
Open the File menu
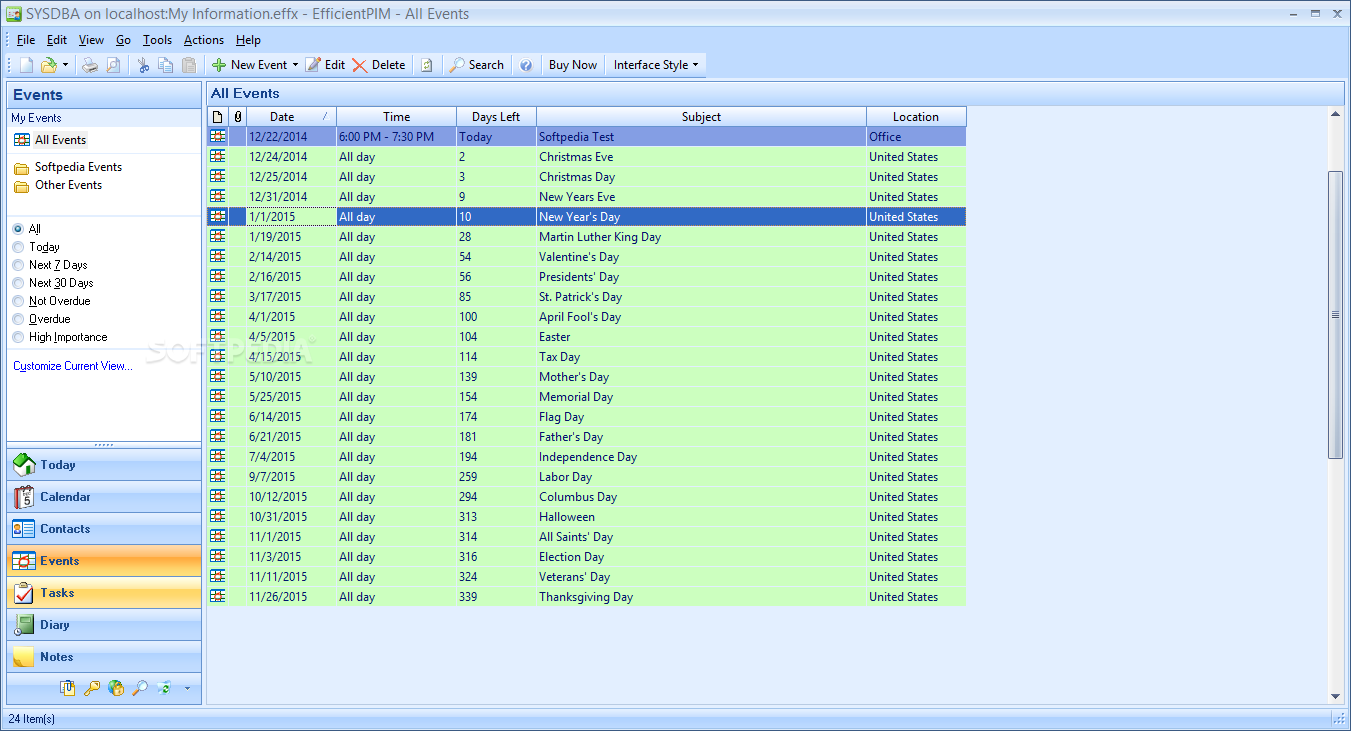tap(26, 40)
